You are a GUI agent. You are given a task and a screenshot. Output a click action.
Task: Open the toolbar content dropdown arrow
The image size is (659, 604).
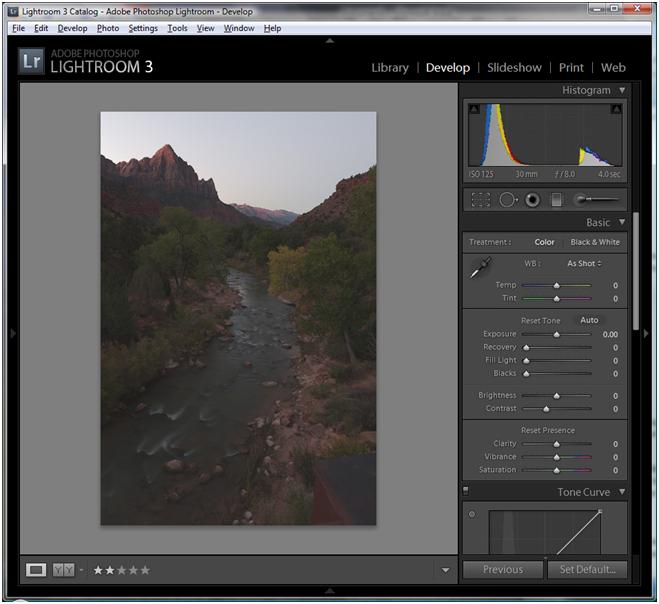pyautogui.click(x=445, y=570)
